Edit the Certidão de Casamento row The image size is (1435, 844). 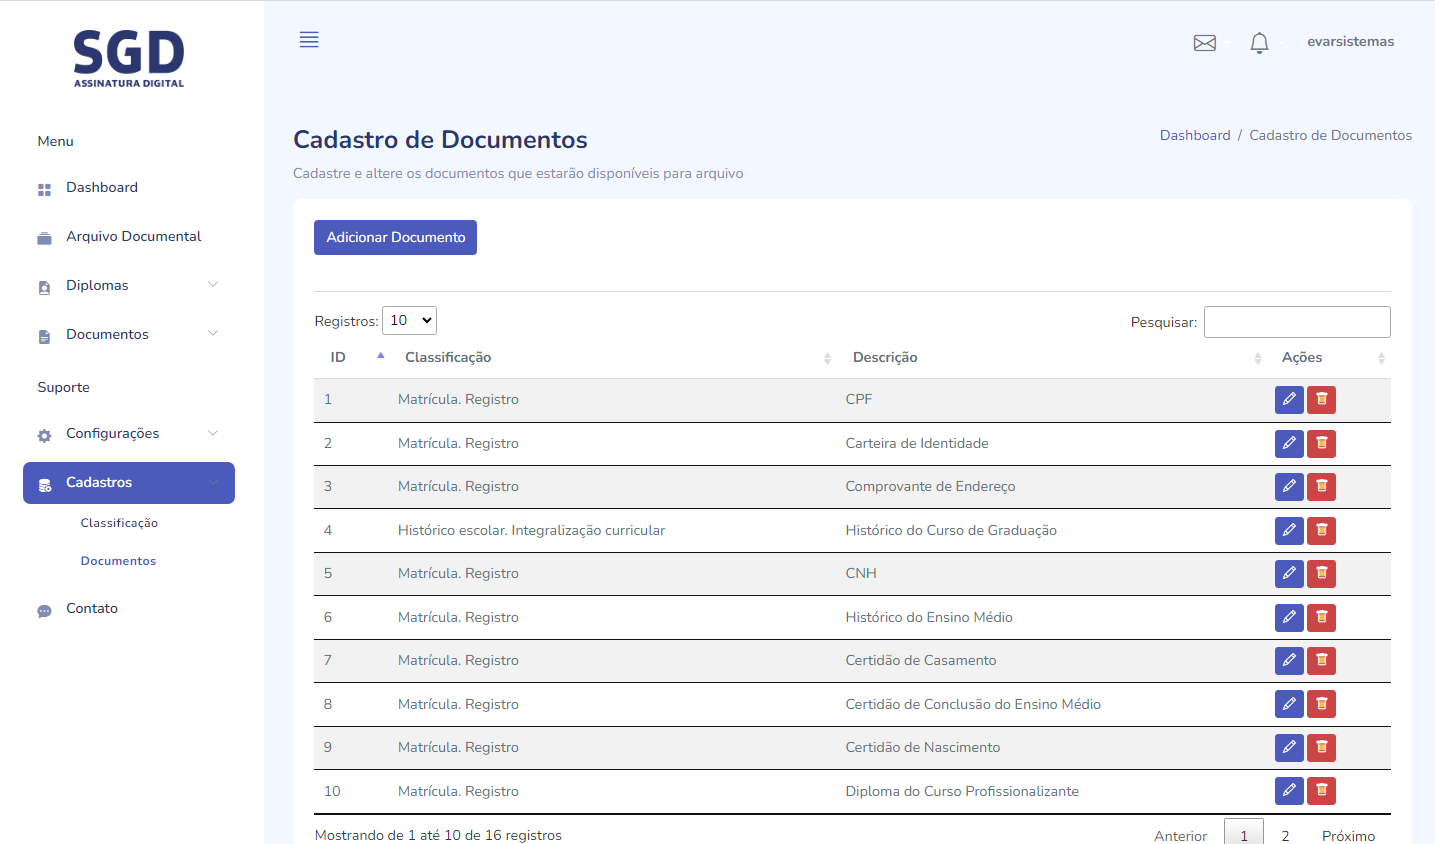(1289, 661)
